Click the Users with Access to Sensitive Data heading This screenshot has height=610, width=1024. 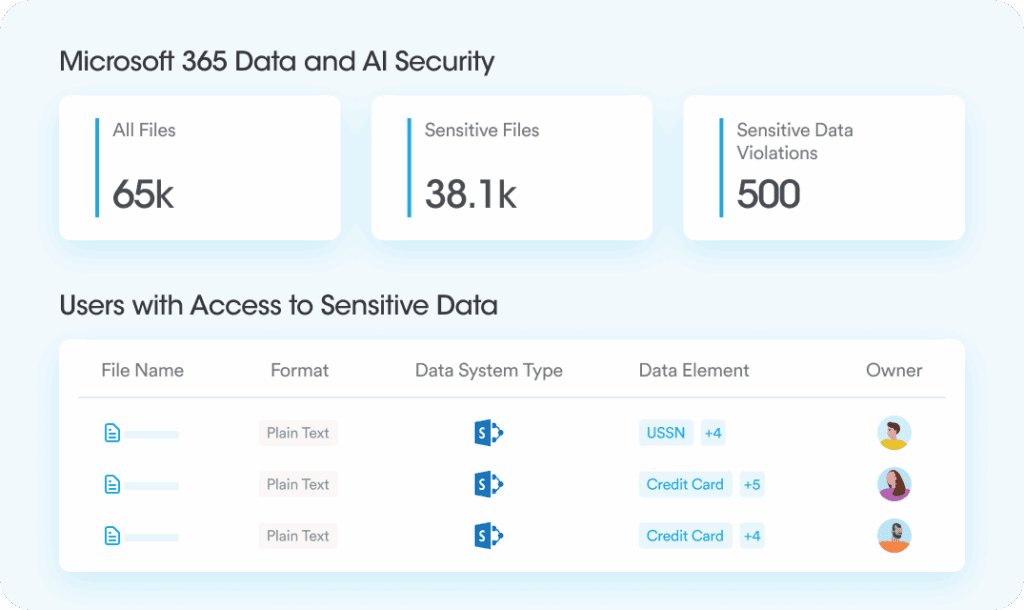pos(279,306)
